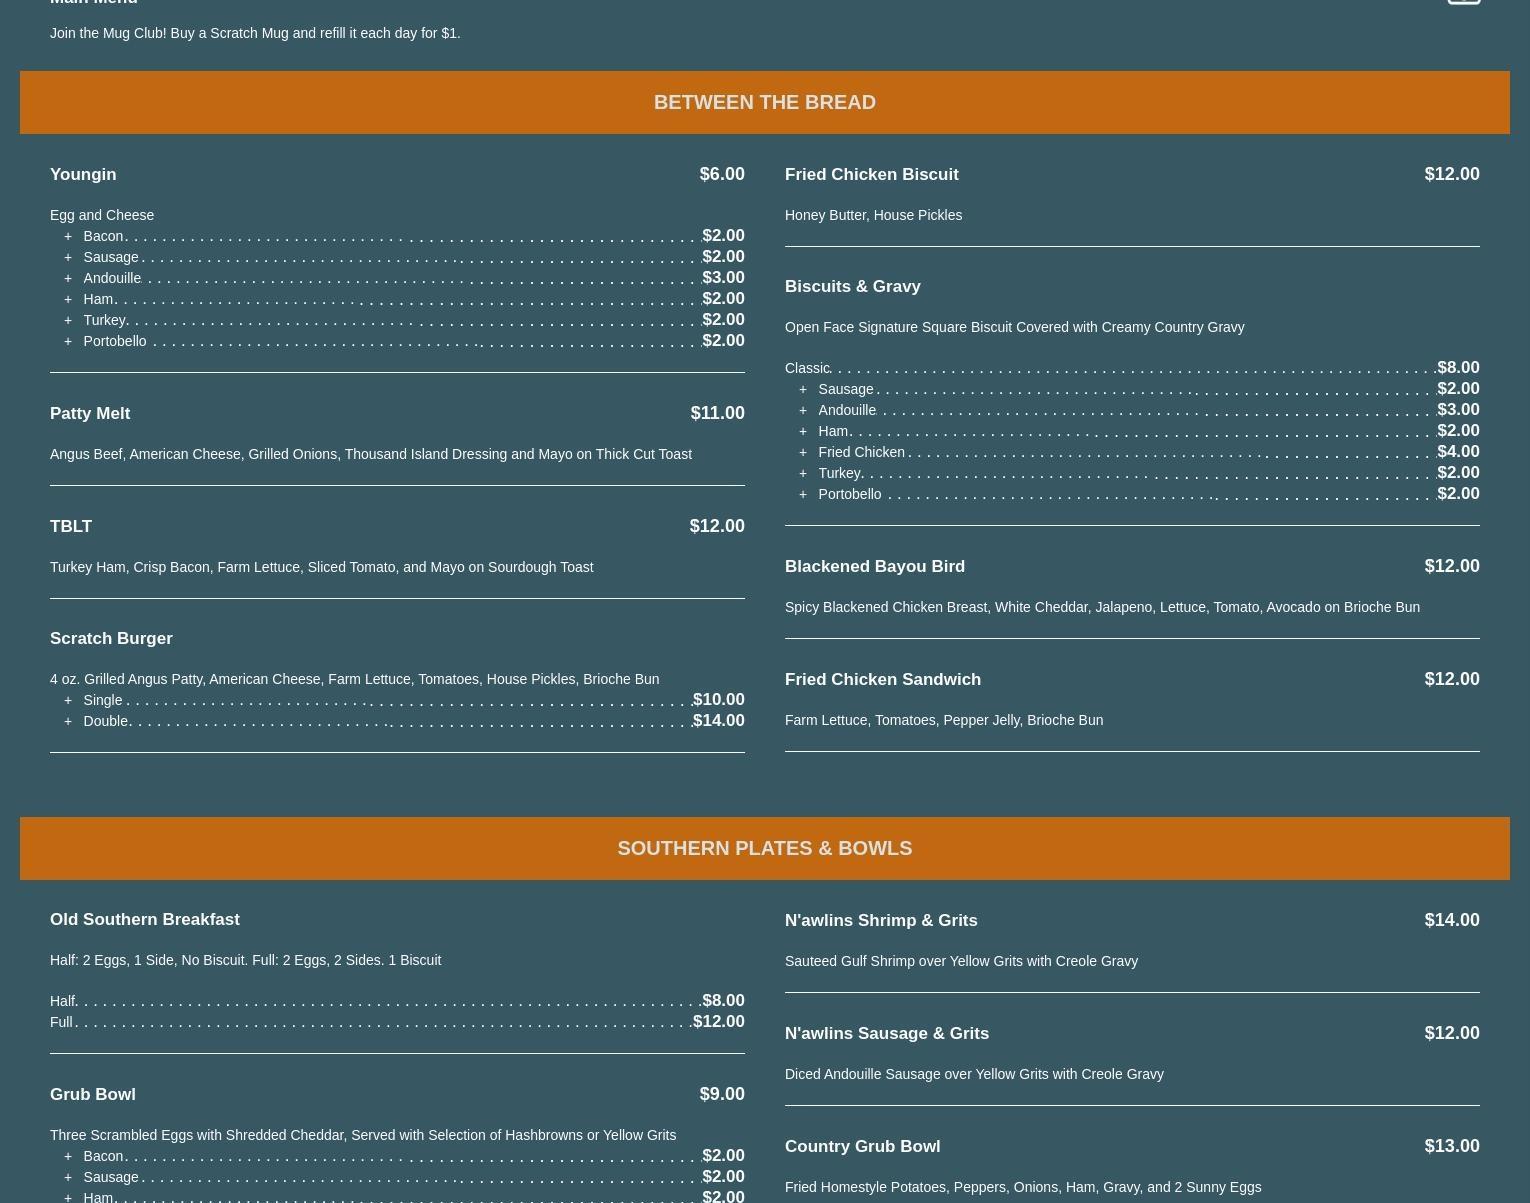Viewport: 1530px width, 1203px height.
Task: Click the Mug Club promotional text
Action: point(255,33)
